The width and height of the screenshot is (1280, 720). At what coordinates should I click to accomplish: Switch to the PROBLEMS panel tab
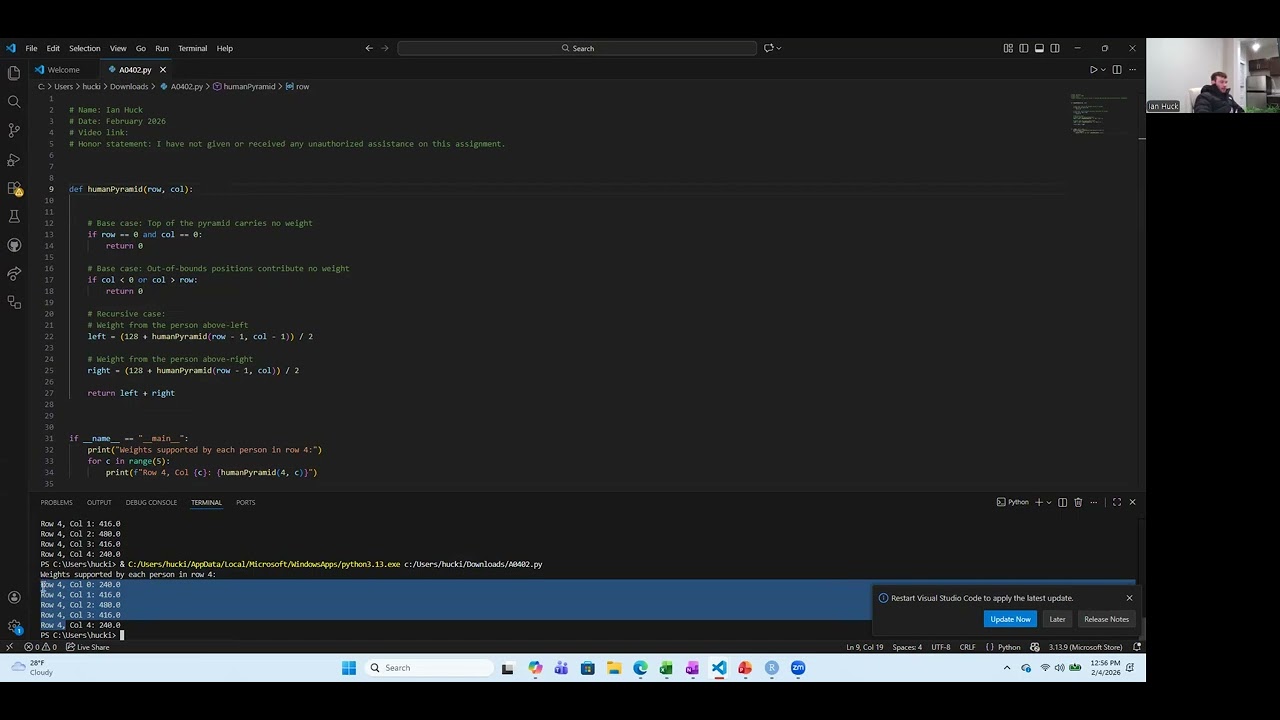pyautogui.click(x=56, y=502)
